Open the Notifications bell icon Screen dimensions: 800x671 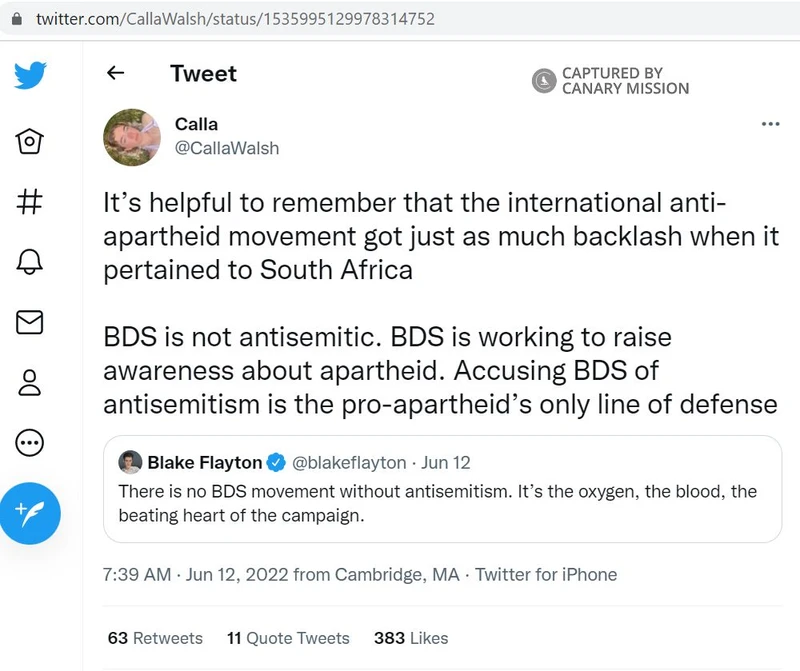point(31,261)
